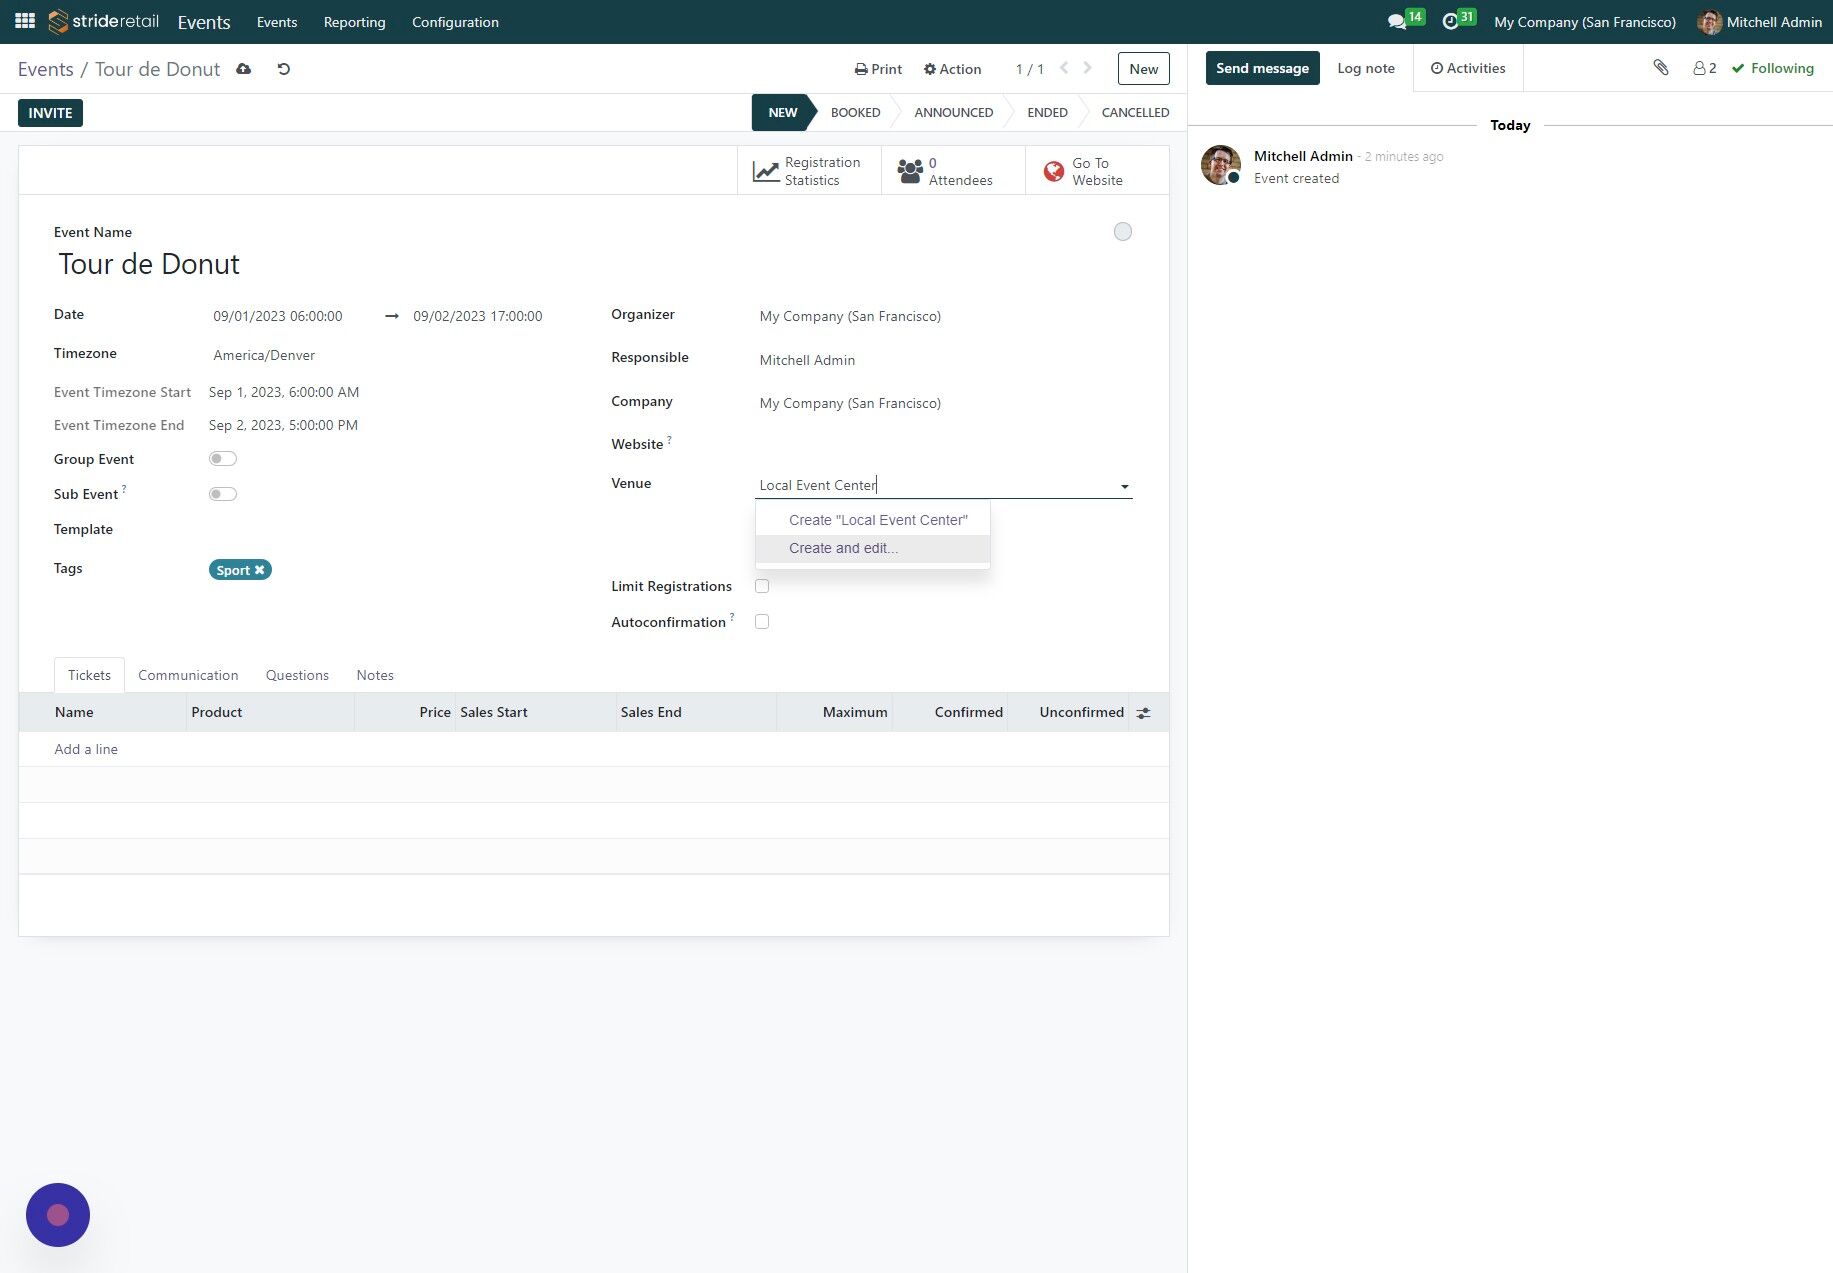Open the Responsible field dropdown
This screenshot has width=1833, height=1273.
(944, 360)
